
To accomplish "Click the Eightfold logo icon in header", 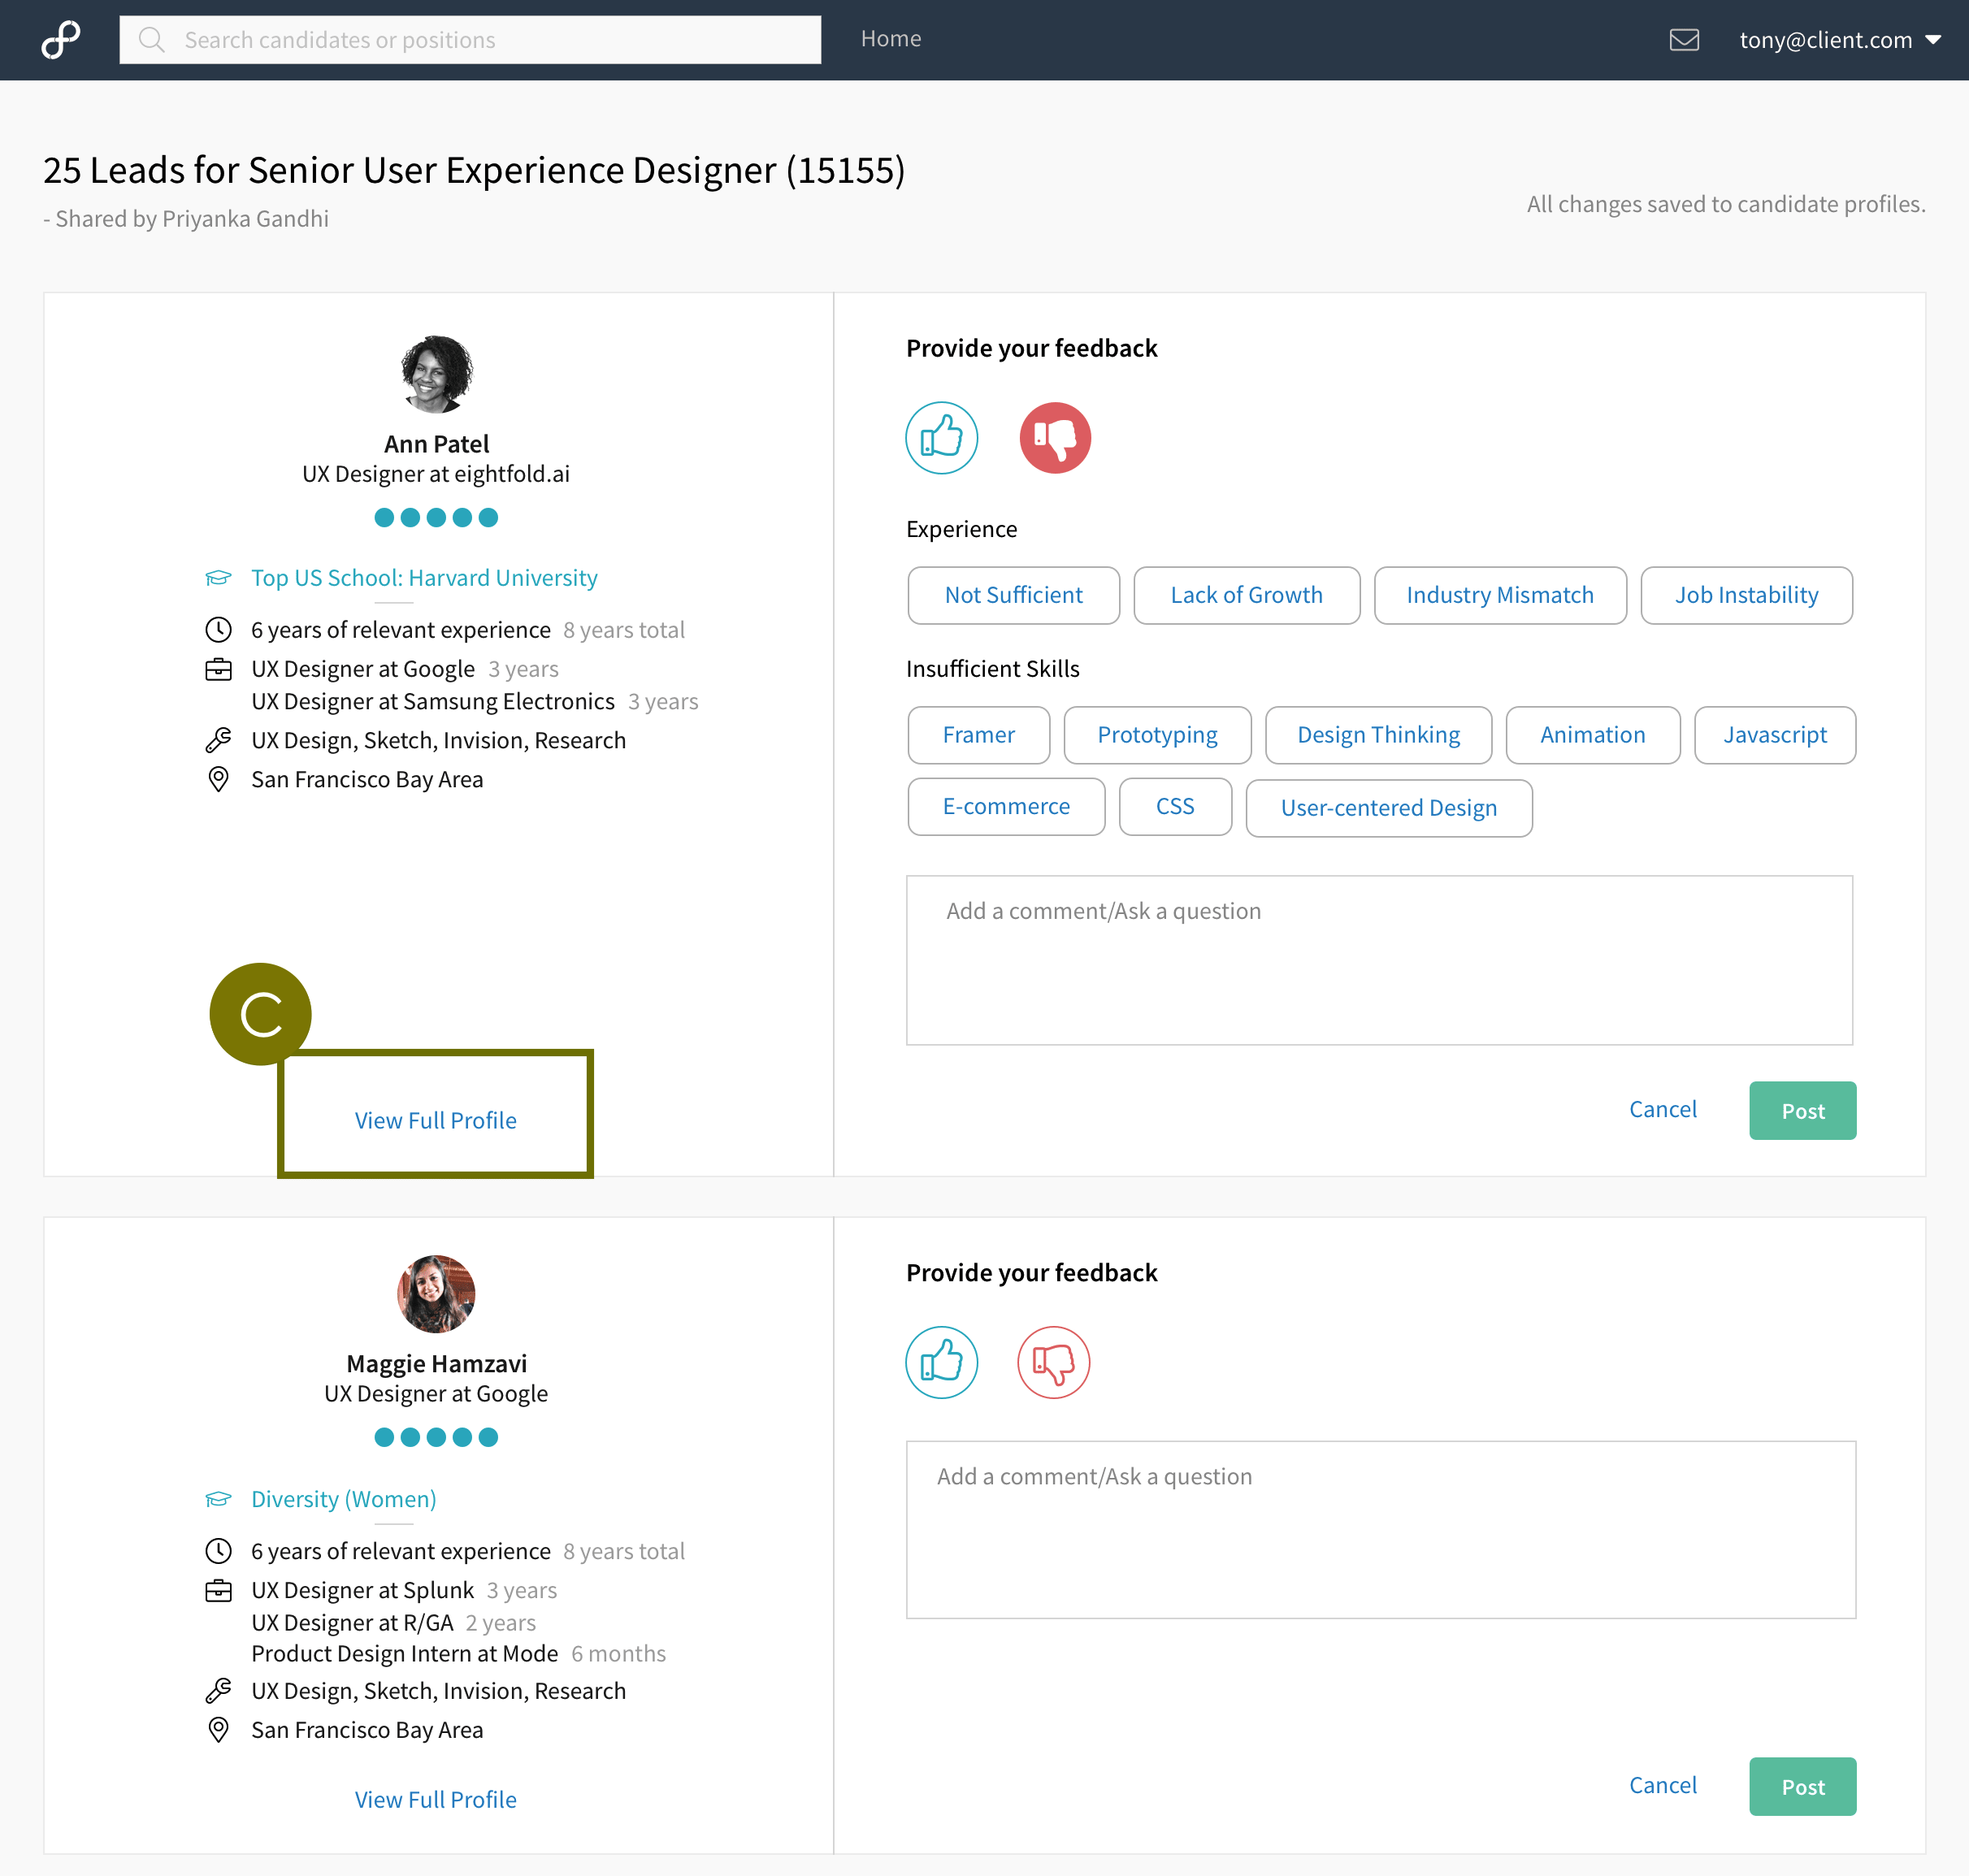I will [61, 40].
